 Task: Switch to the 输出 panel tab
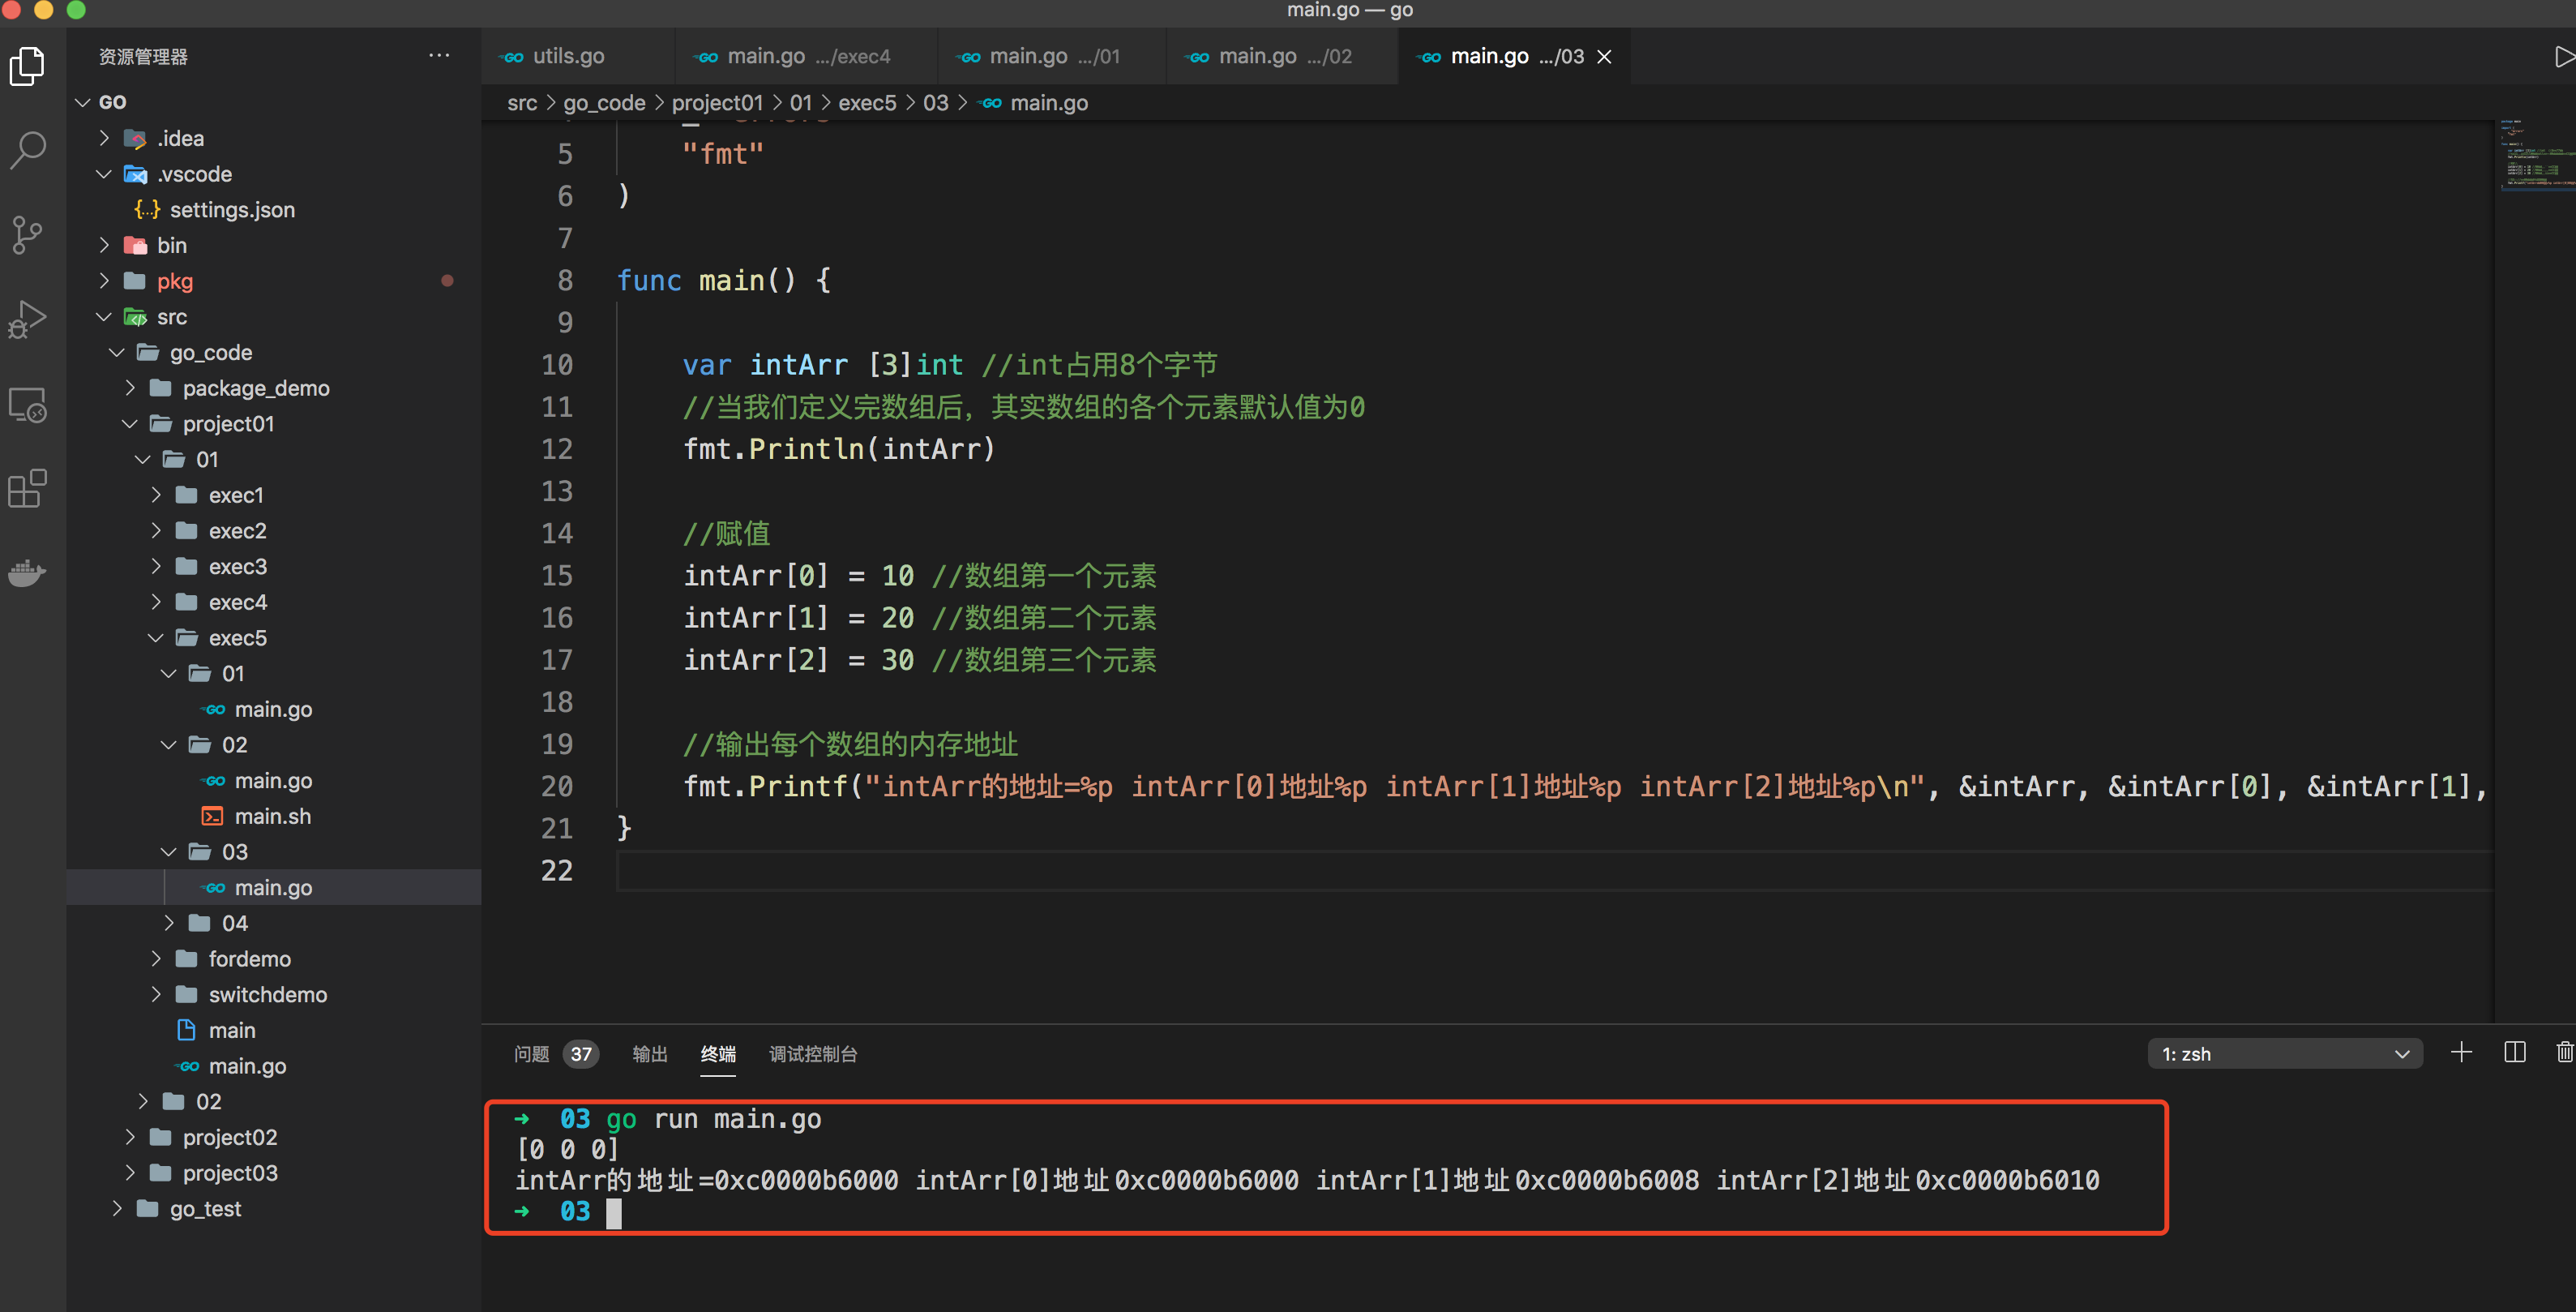click(649, 1054)
